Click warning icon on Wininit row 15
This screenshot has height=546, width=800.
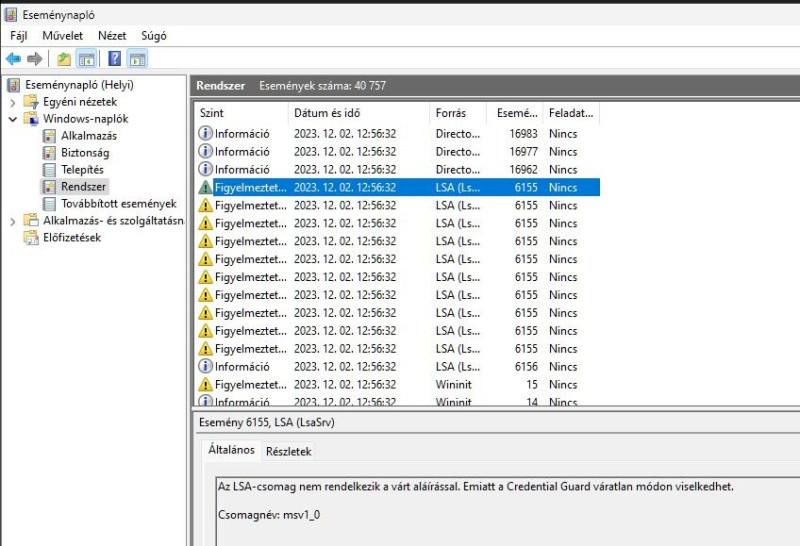[205, 384]
